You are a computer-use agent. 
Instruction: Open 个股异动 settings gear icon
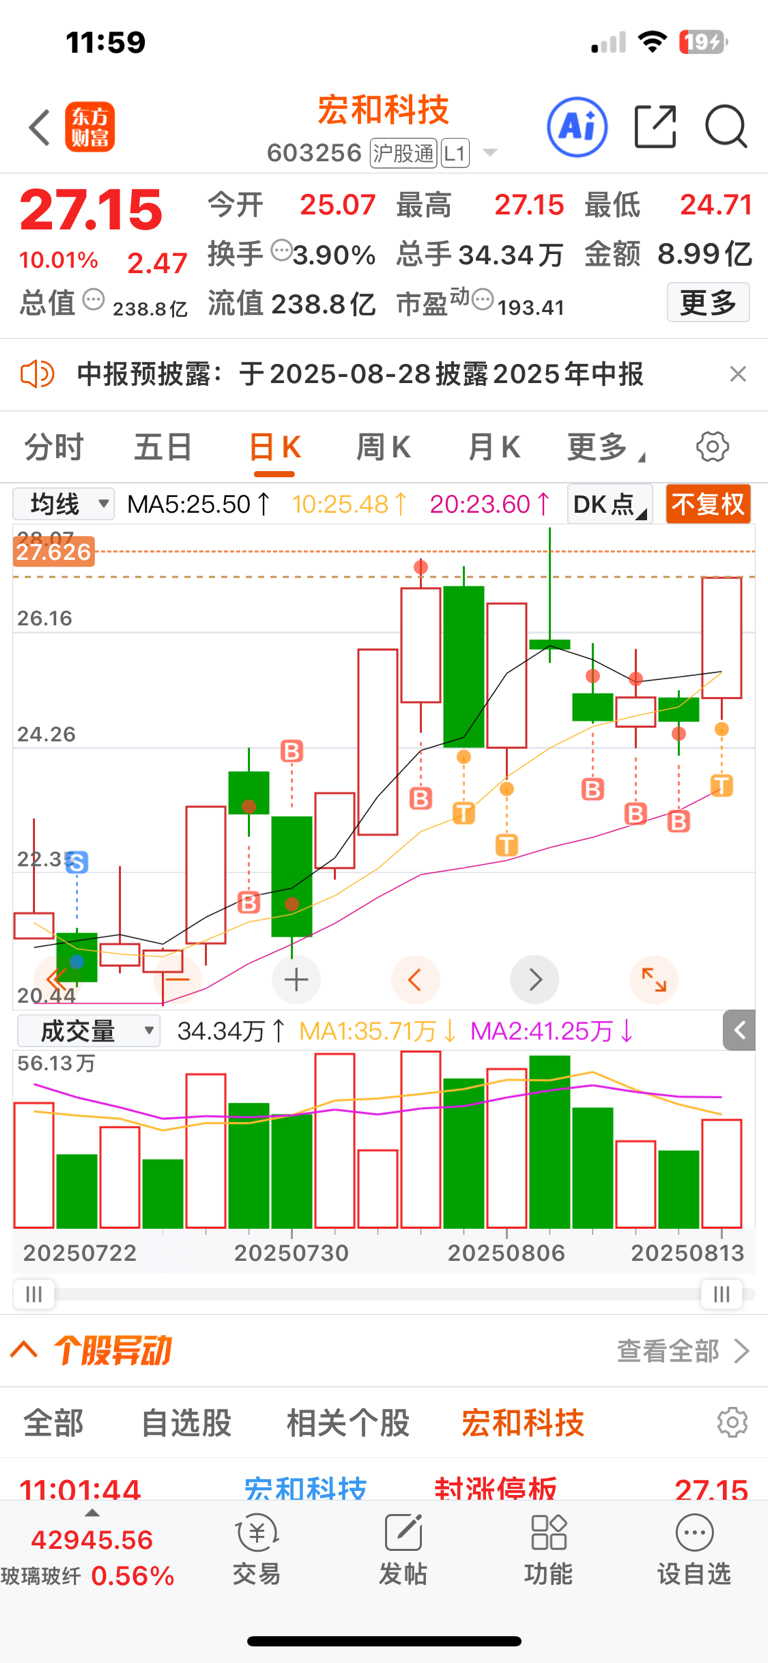point(732,1422)
